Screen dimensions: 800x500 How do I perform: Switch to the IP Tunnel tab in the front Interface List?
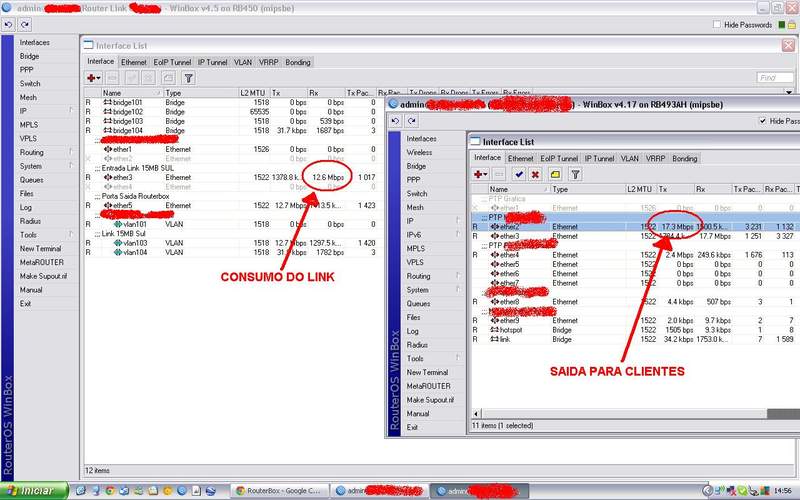point(599,159)
